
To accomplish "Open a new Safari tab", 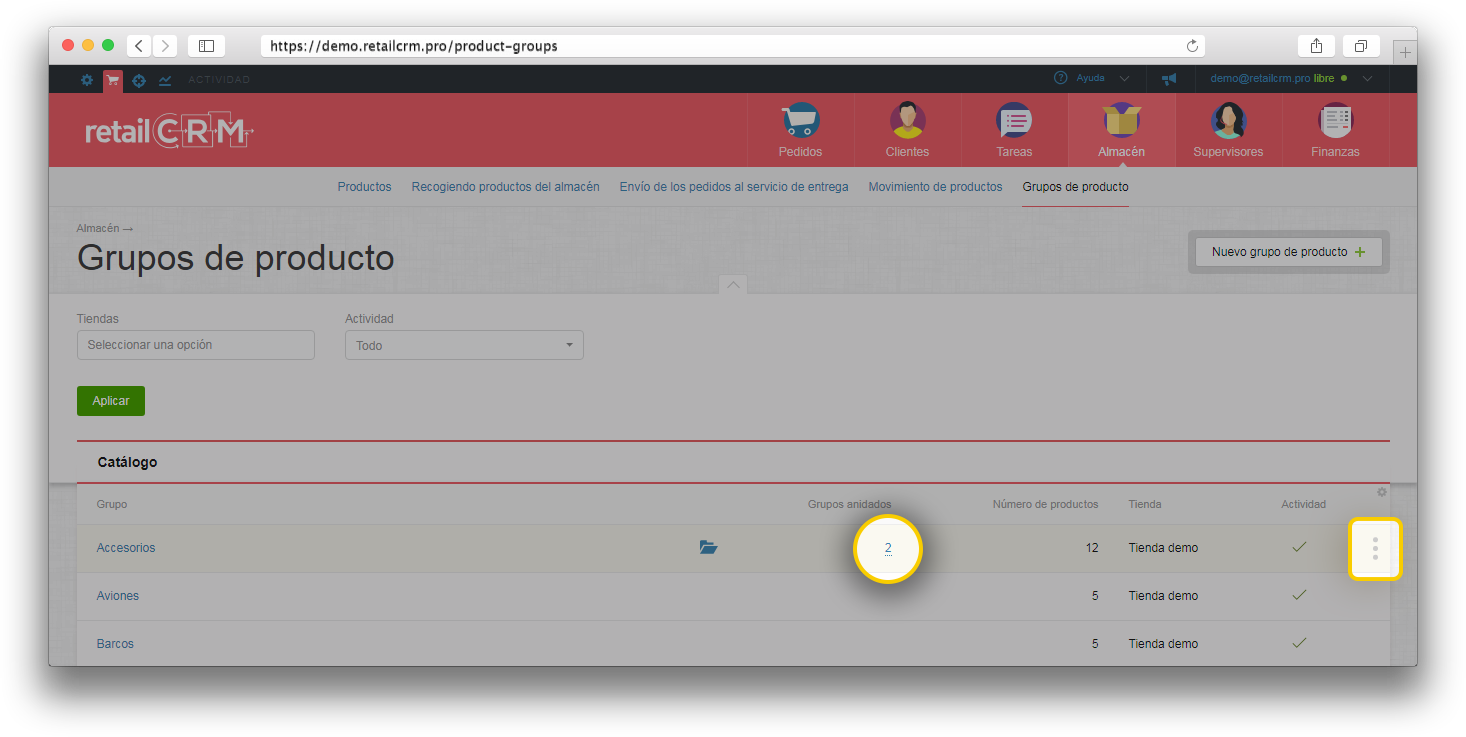I will tap(1405, 52).
